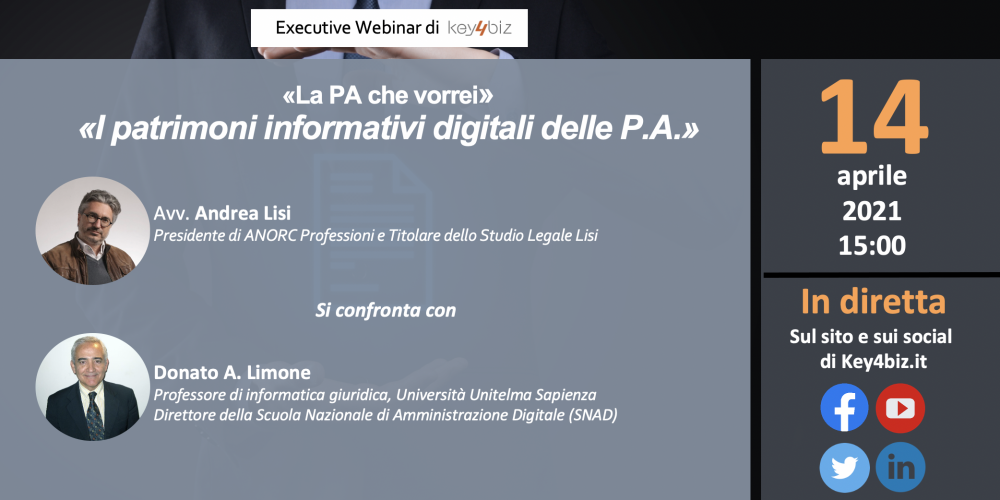Screen dimensions: 1000x500
Task: Click the year '2021'
Action: [872, 210]
